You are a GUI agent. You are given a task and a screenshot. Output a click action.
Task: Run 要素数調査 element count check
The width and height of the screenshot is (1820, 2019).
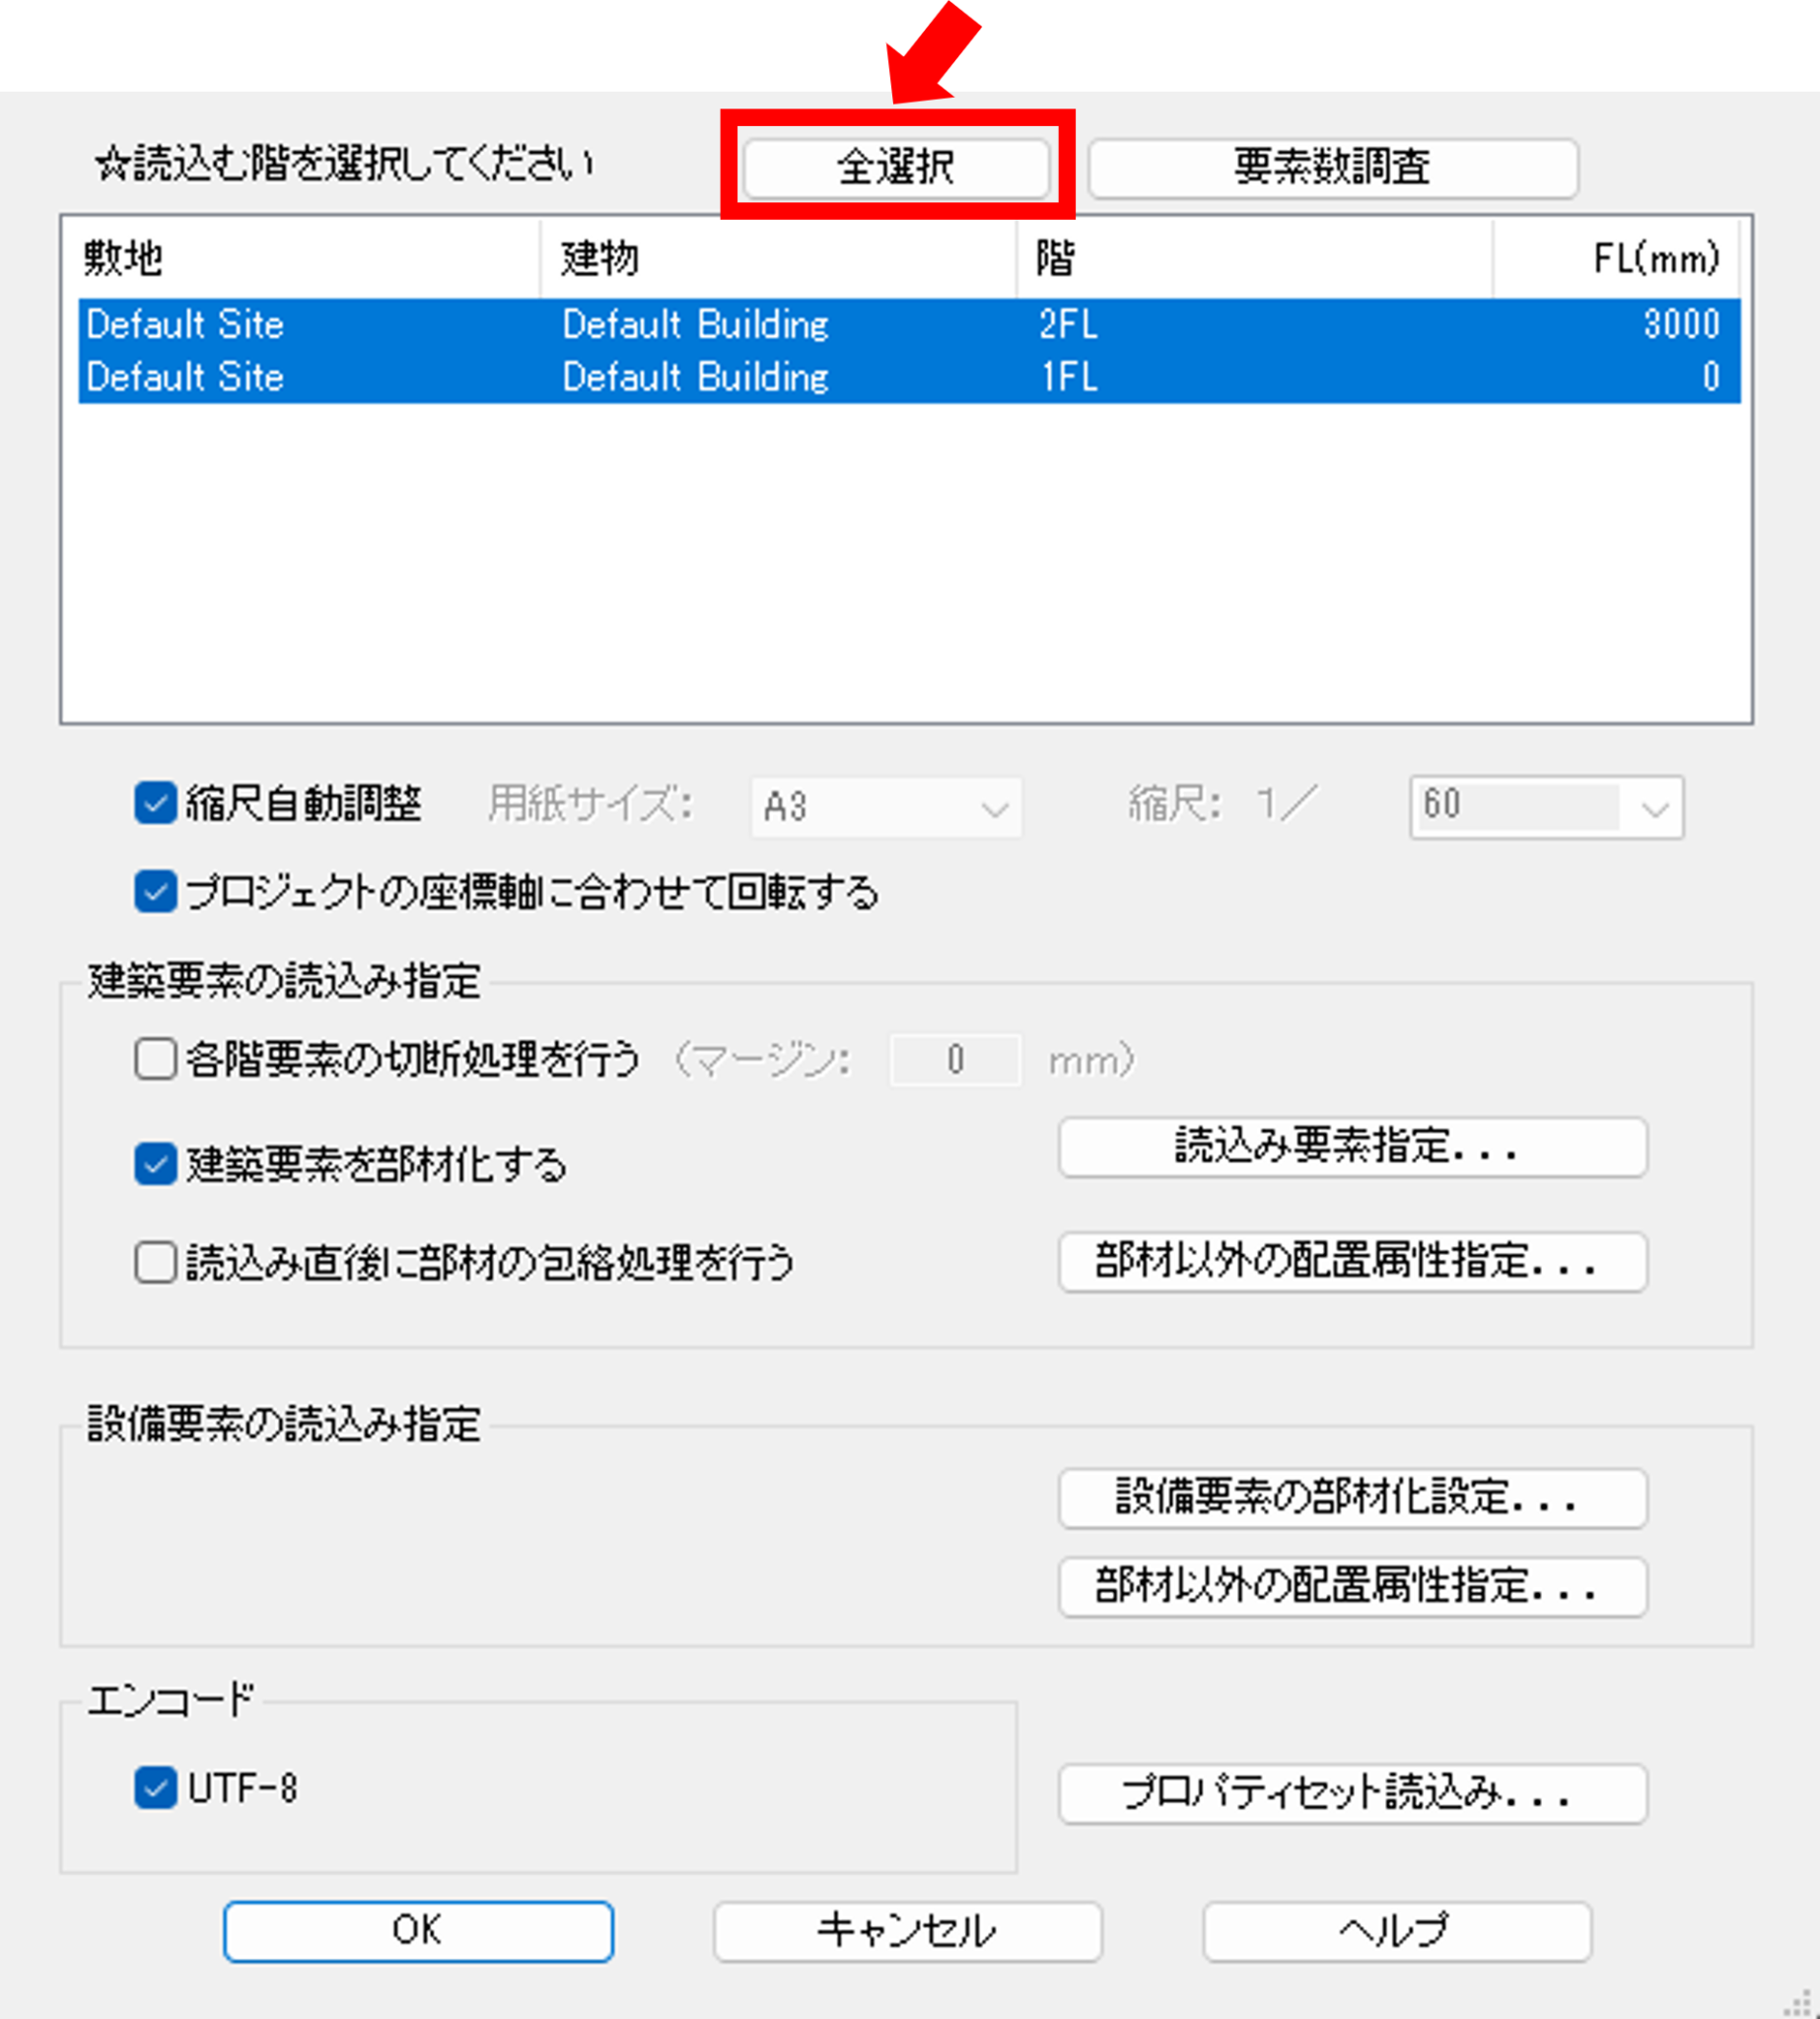[x=1333, y=167]
